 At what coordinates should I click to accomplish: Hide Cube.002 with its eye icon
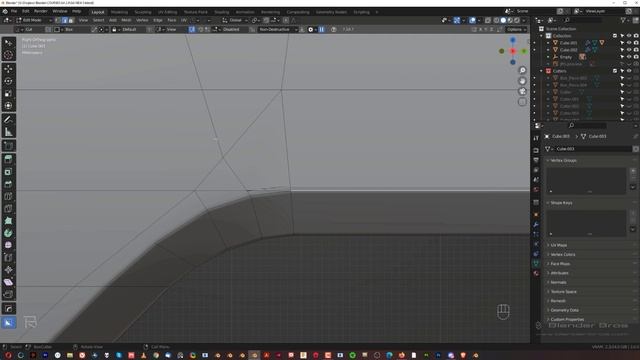pyautogui.click(x=629, y=50)
